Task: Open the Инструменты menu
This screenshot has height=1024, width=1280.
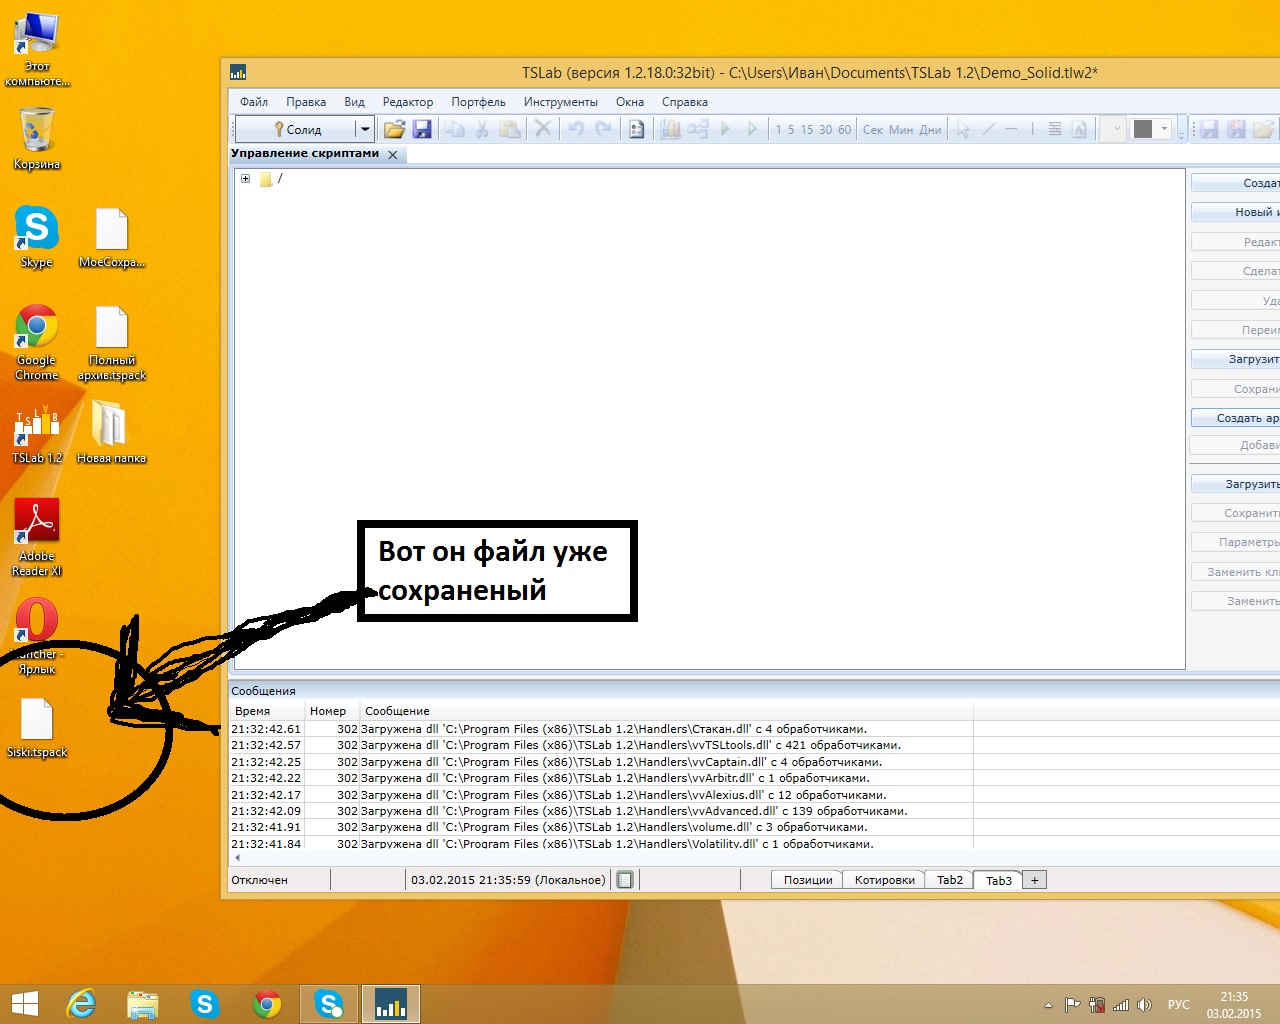Action: point(560,102)
